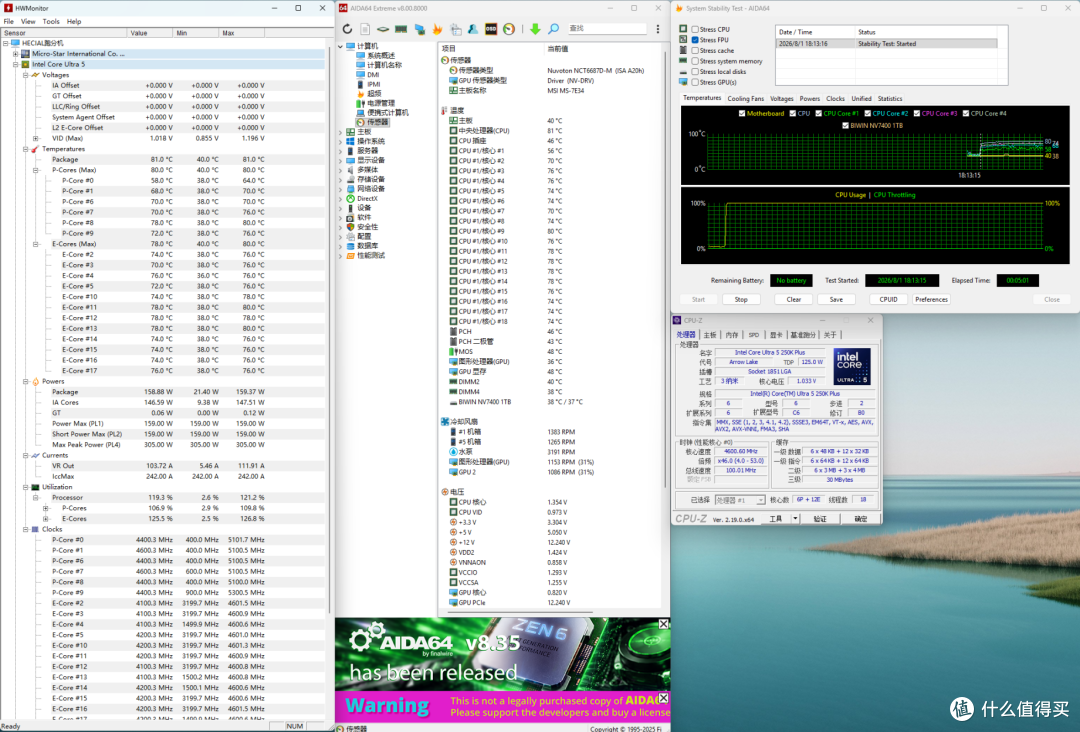This screenshot has height=732, width=1080.
Task: Click Save button in stability test
Action: pos(836,300)
